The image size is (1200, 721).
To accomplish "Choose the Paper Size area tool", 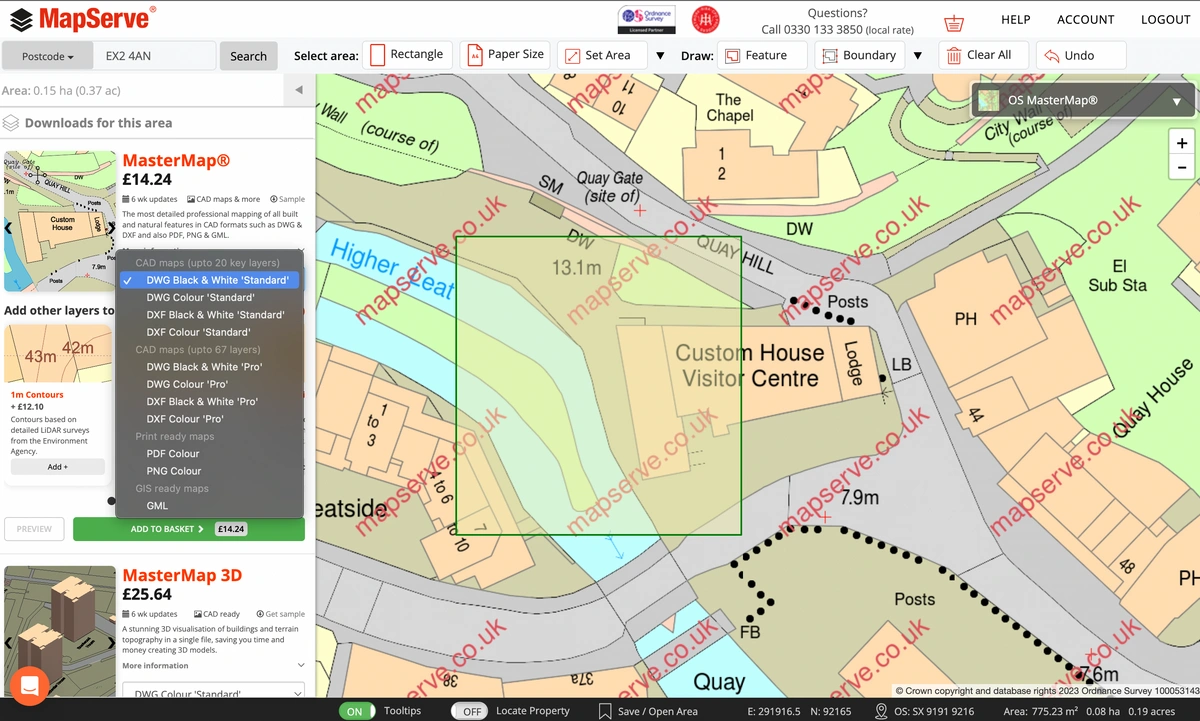I will click(x=505, y=55).
